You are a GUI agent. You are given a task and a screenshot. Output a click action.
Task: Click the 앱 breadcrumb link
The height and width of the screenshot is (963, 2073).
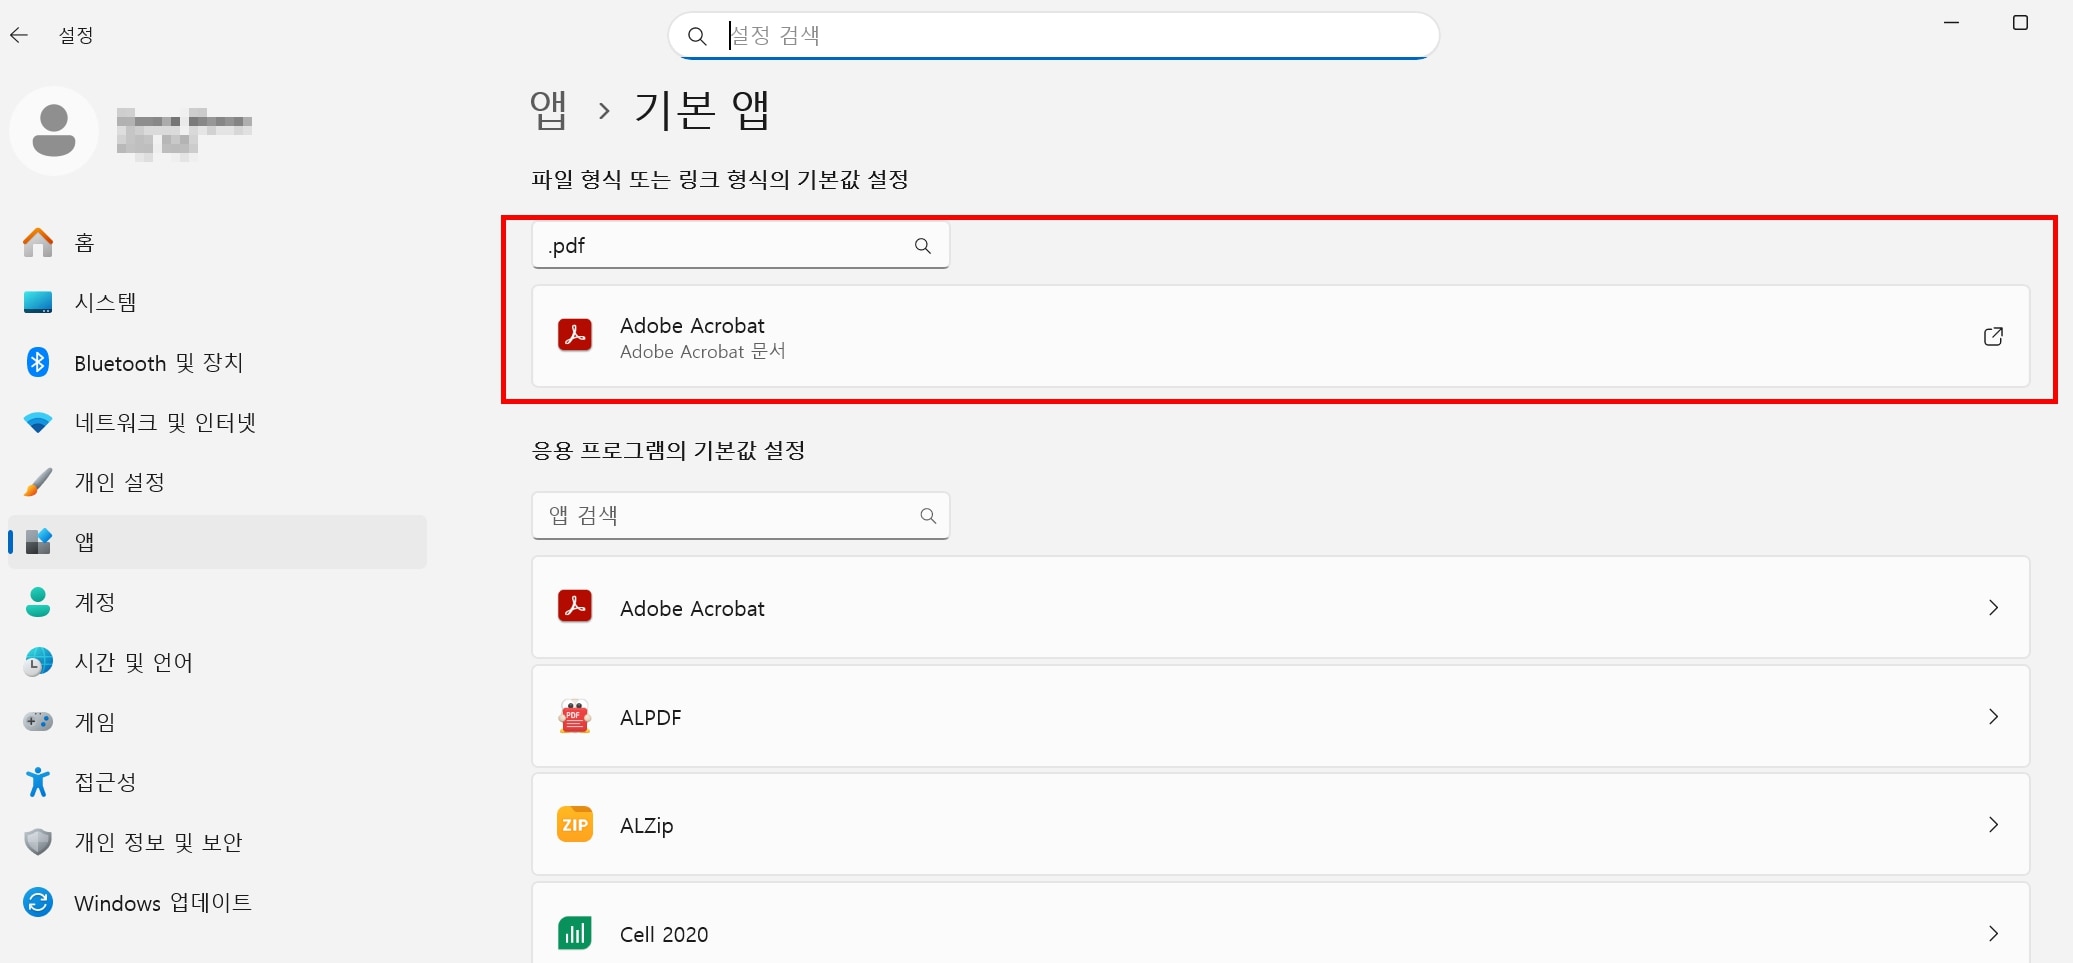tap(548, 110)
